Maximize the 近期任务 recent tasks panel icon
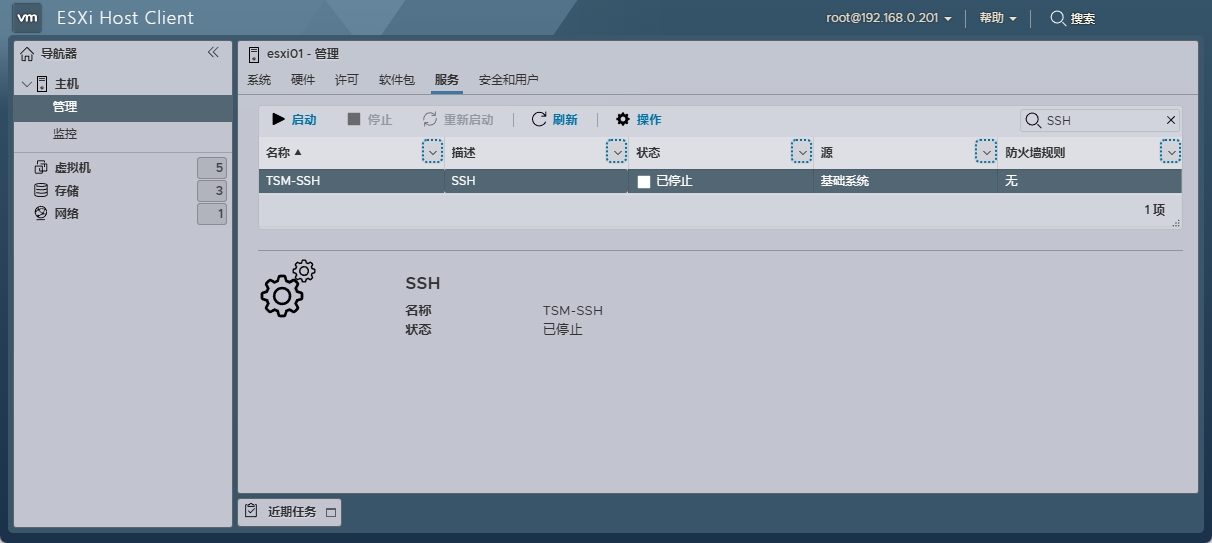 [331, 512]
